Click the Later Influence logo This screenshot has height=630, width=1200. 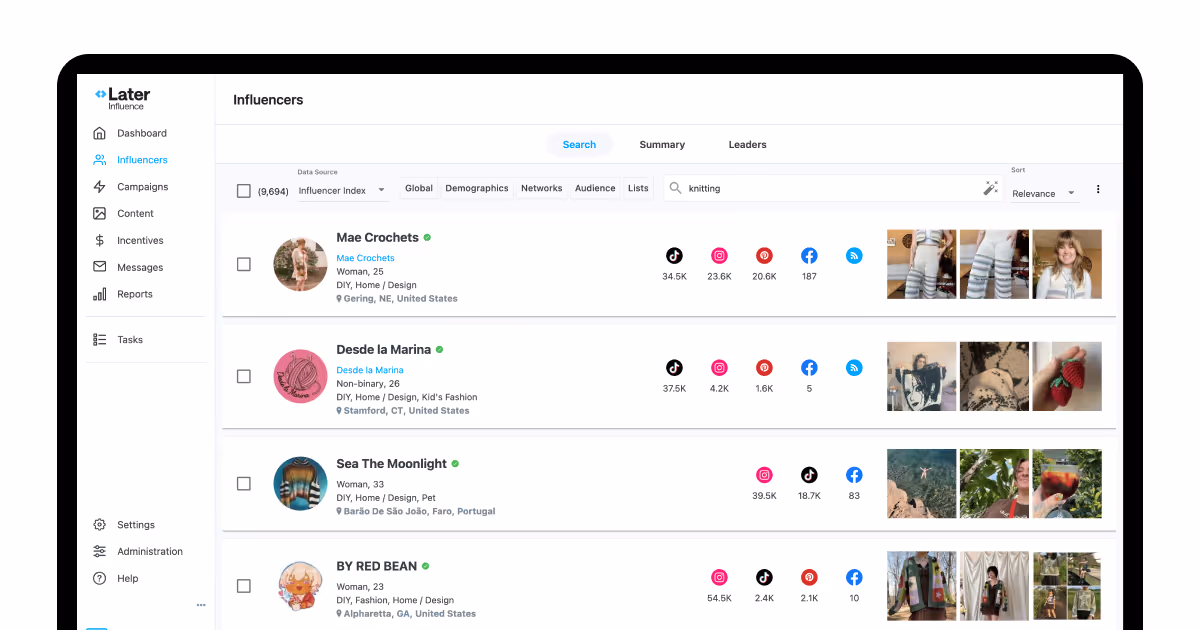coord(122,98)
